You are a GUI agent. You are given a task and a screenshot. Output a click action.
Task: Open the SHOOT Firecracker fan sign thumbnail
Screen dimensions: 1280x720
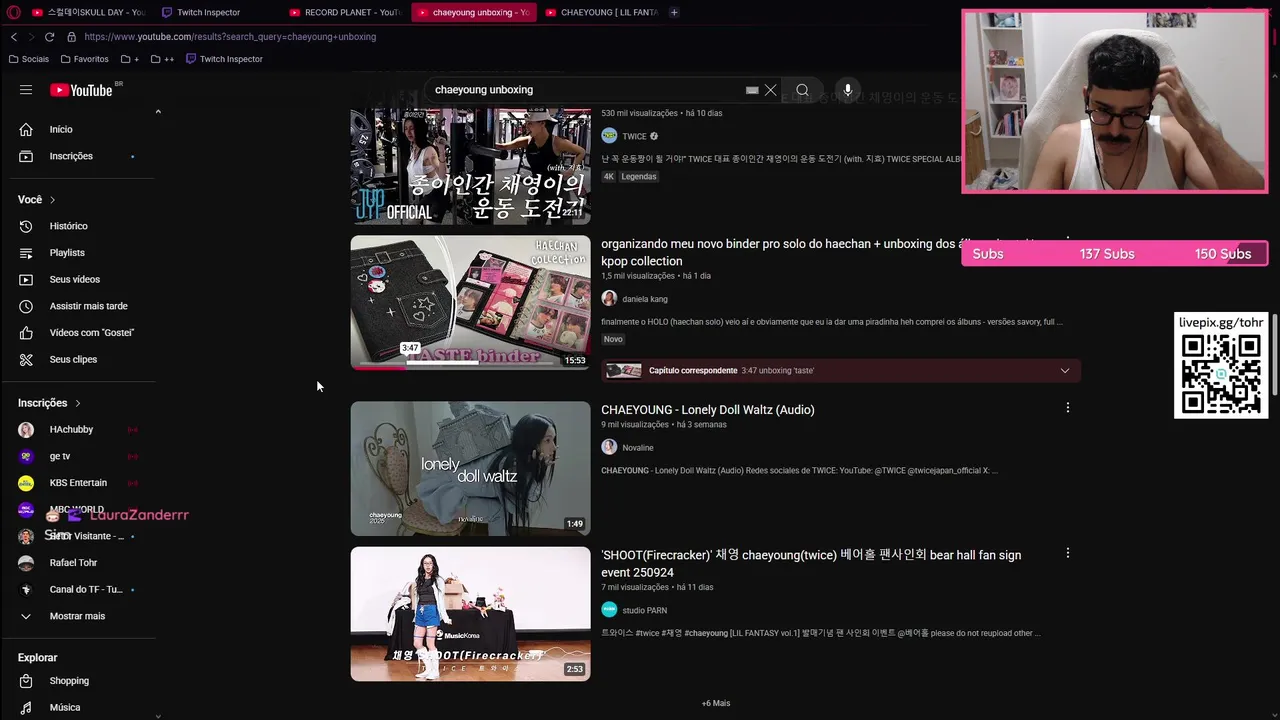pos(470,613)
